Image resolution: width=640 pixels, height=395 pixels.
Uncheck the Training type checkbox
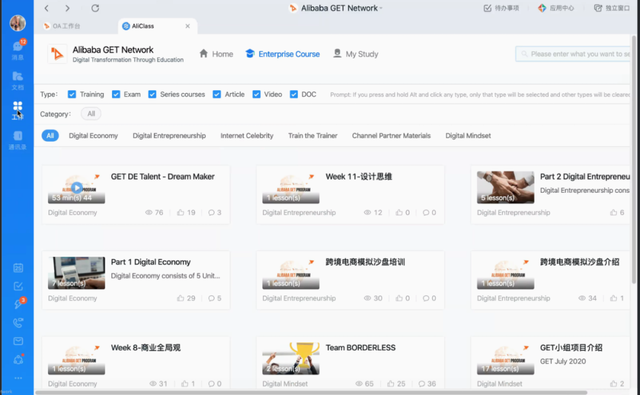72,94
